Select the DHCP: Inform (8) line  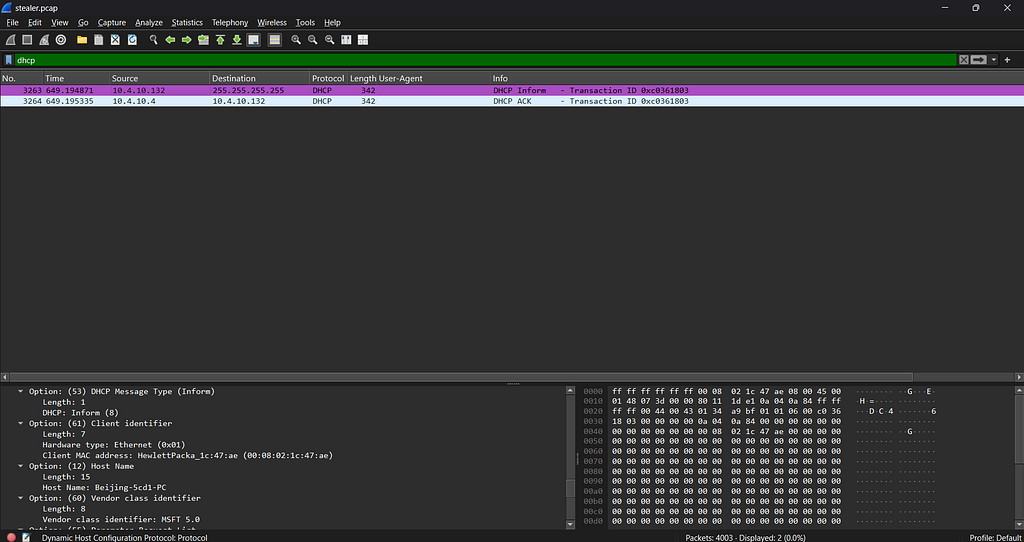(80, 413)
